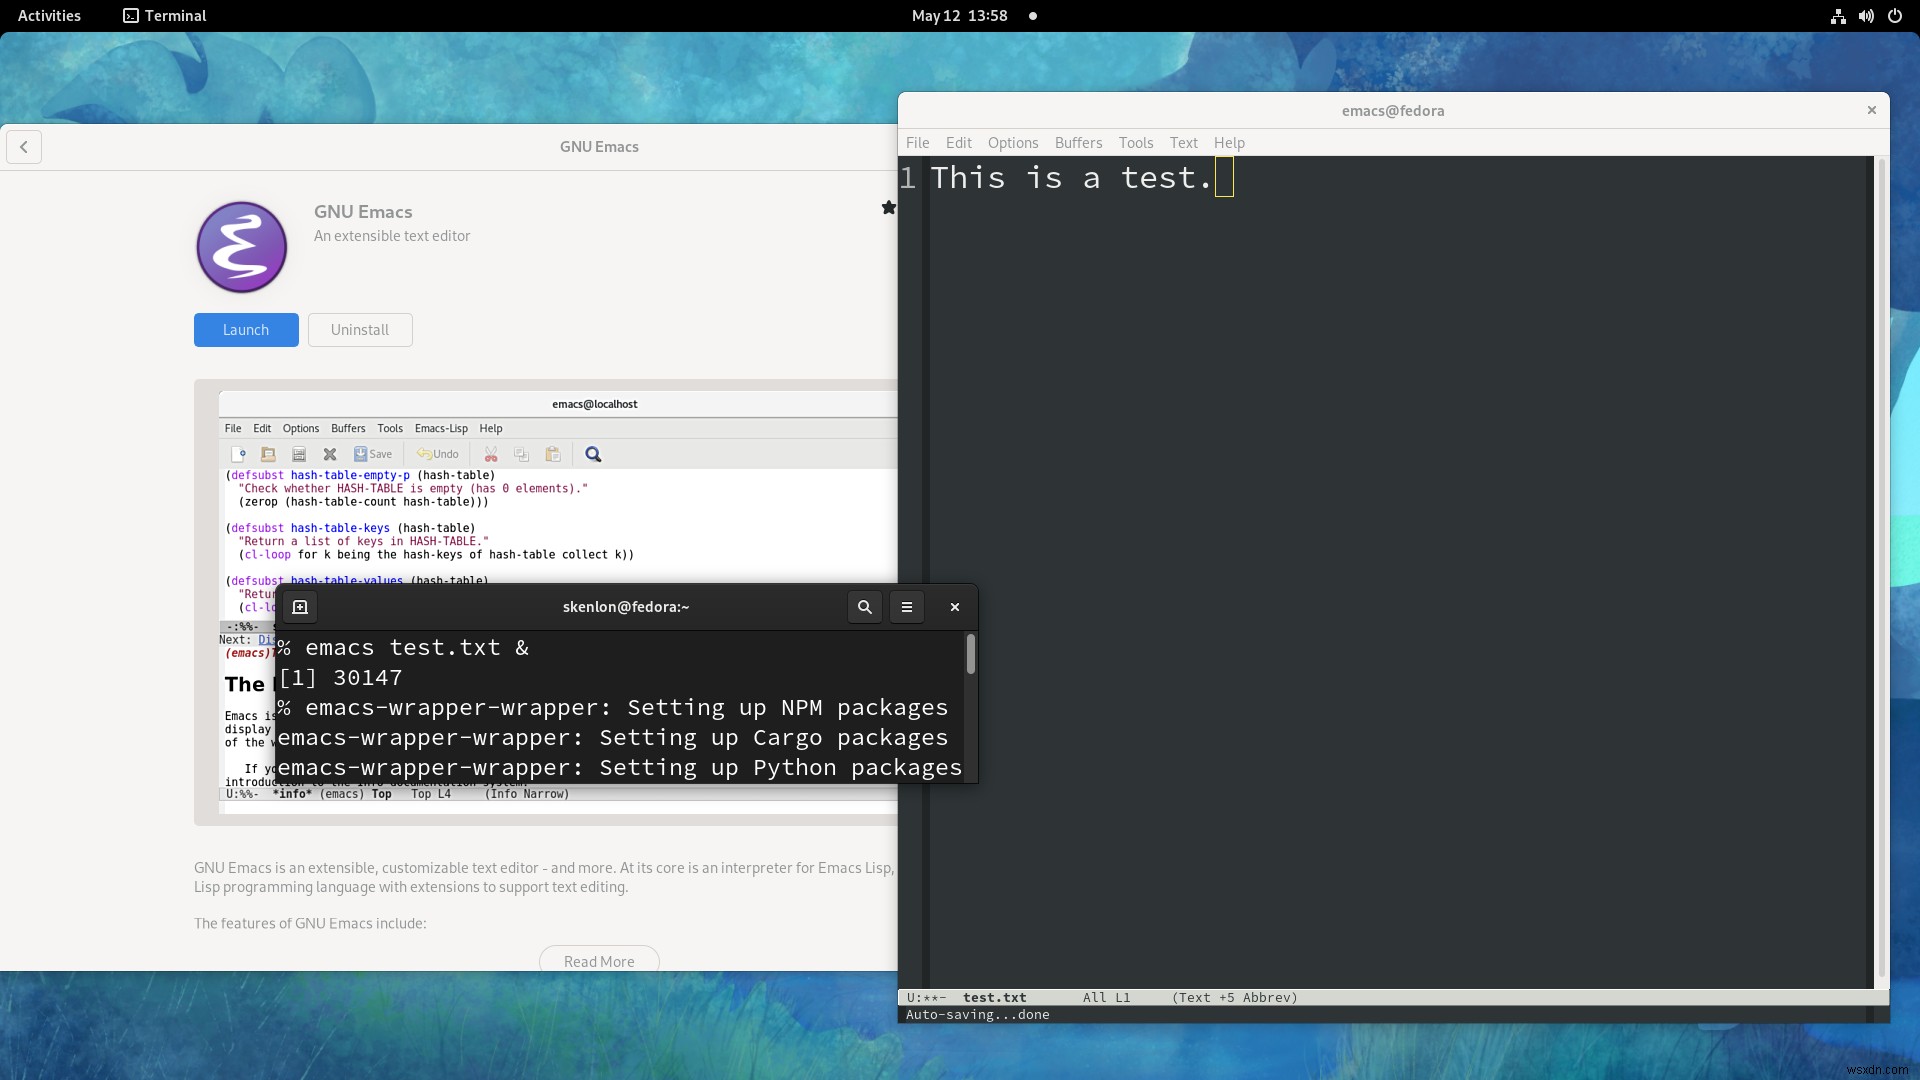Click the Read More link for GNU Emacs
The width and height of the screenshot is (1920, 1080).
(x=599, y=960)
